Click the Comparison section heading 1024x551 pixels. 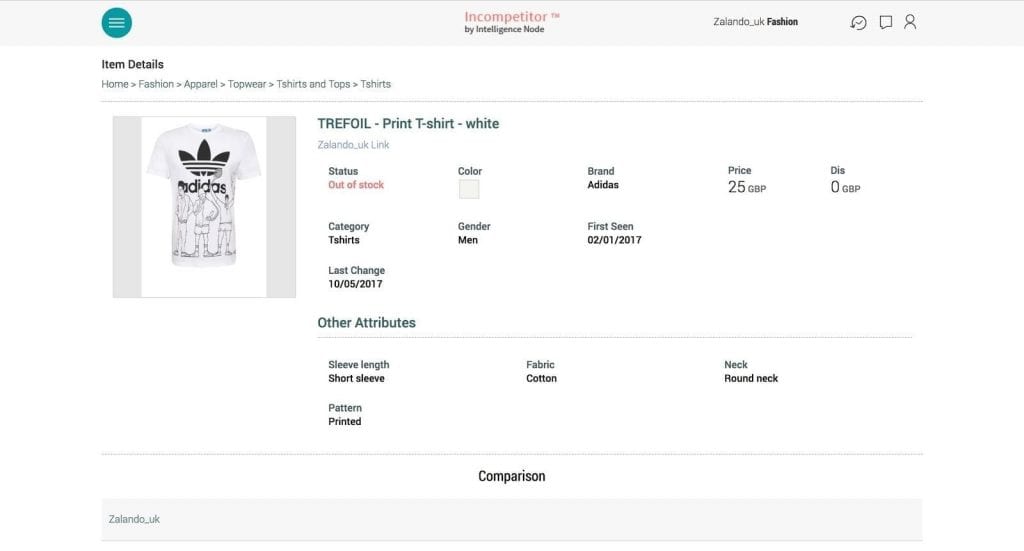click(x=511, y=476)
